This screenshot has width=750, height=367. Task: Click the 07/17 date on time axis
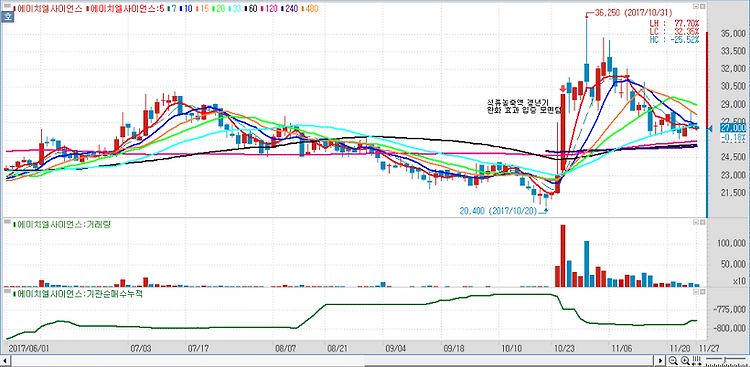(x=198, y=347)
